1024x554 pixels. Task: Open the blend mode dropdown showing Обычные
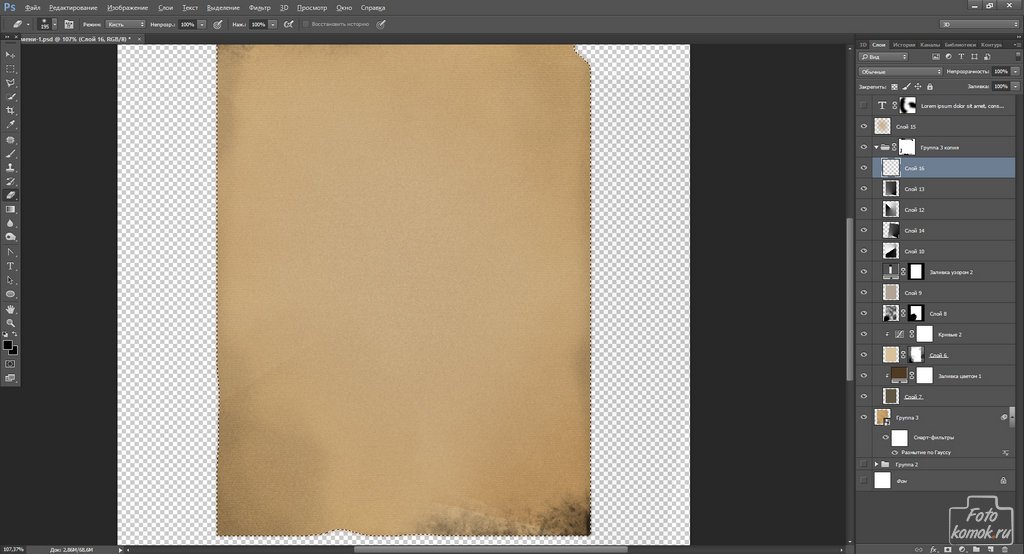pos(900,72)
